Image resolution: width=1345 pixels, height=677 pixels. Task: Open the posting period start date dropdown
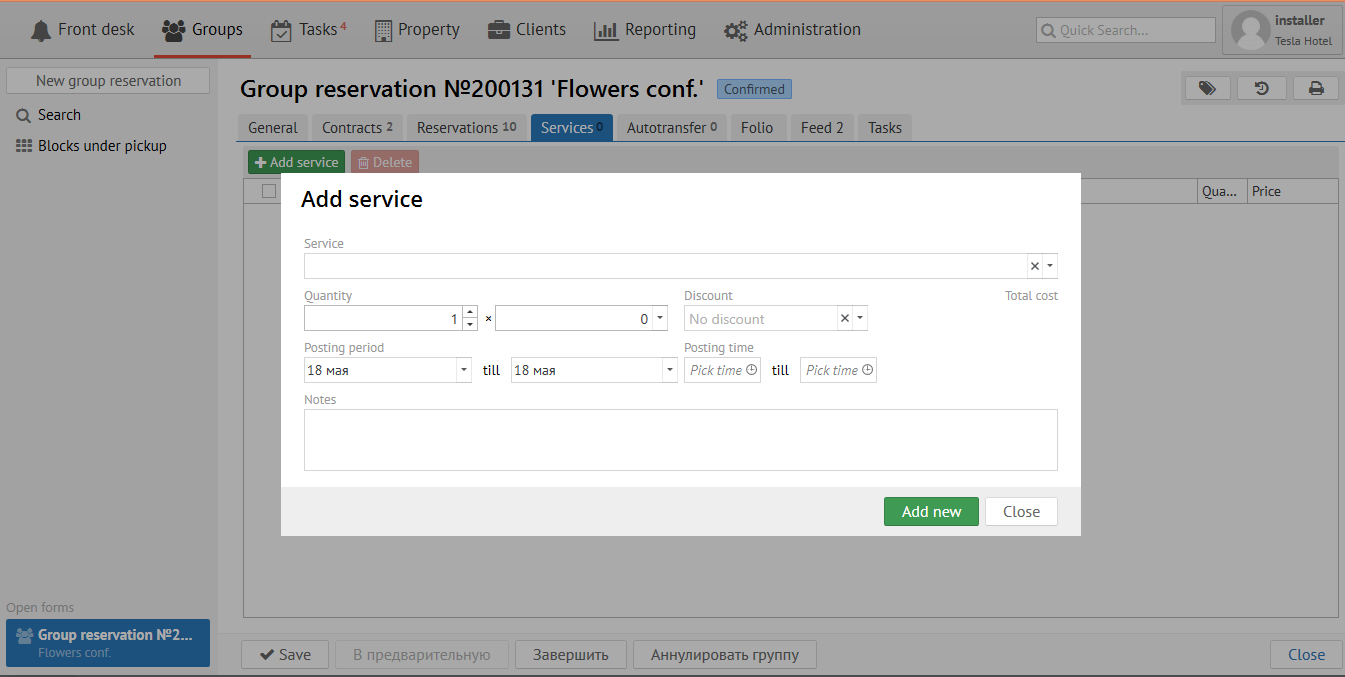click(463, 370)
